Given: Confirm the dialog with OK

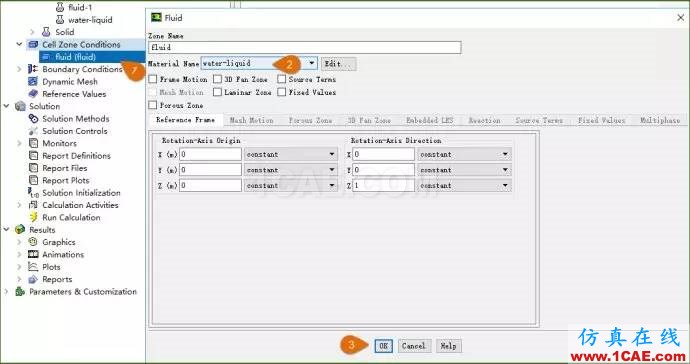Looking at the screenshot, I should pyautogui.click(x=383, y=346).
